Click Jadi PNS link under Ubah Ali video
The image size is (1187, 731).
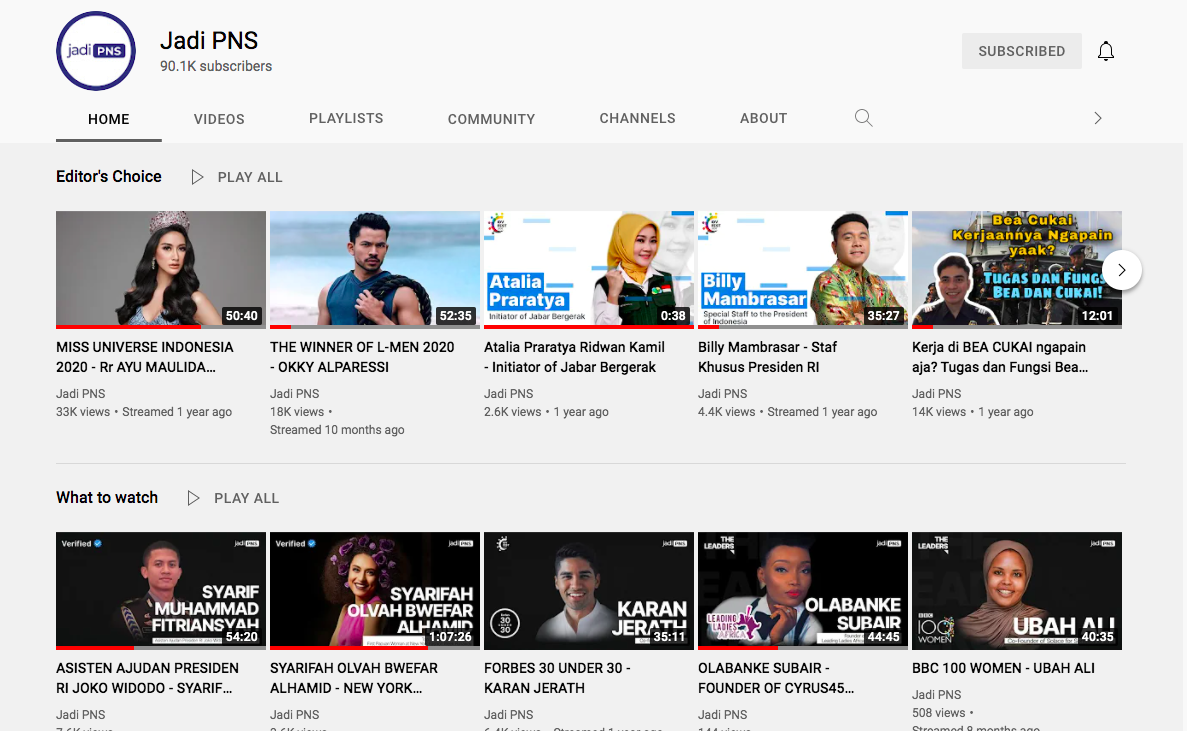click(x=936, y=695)
